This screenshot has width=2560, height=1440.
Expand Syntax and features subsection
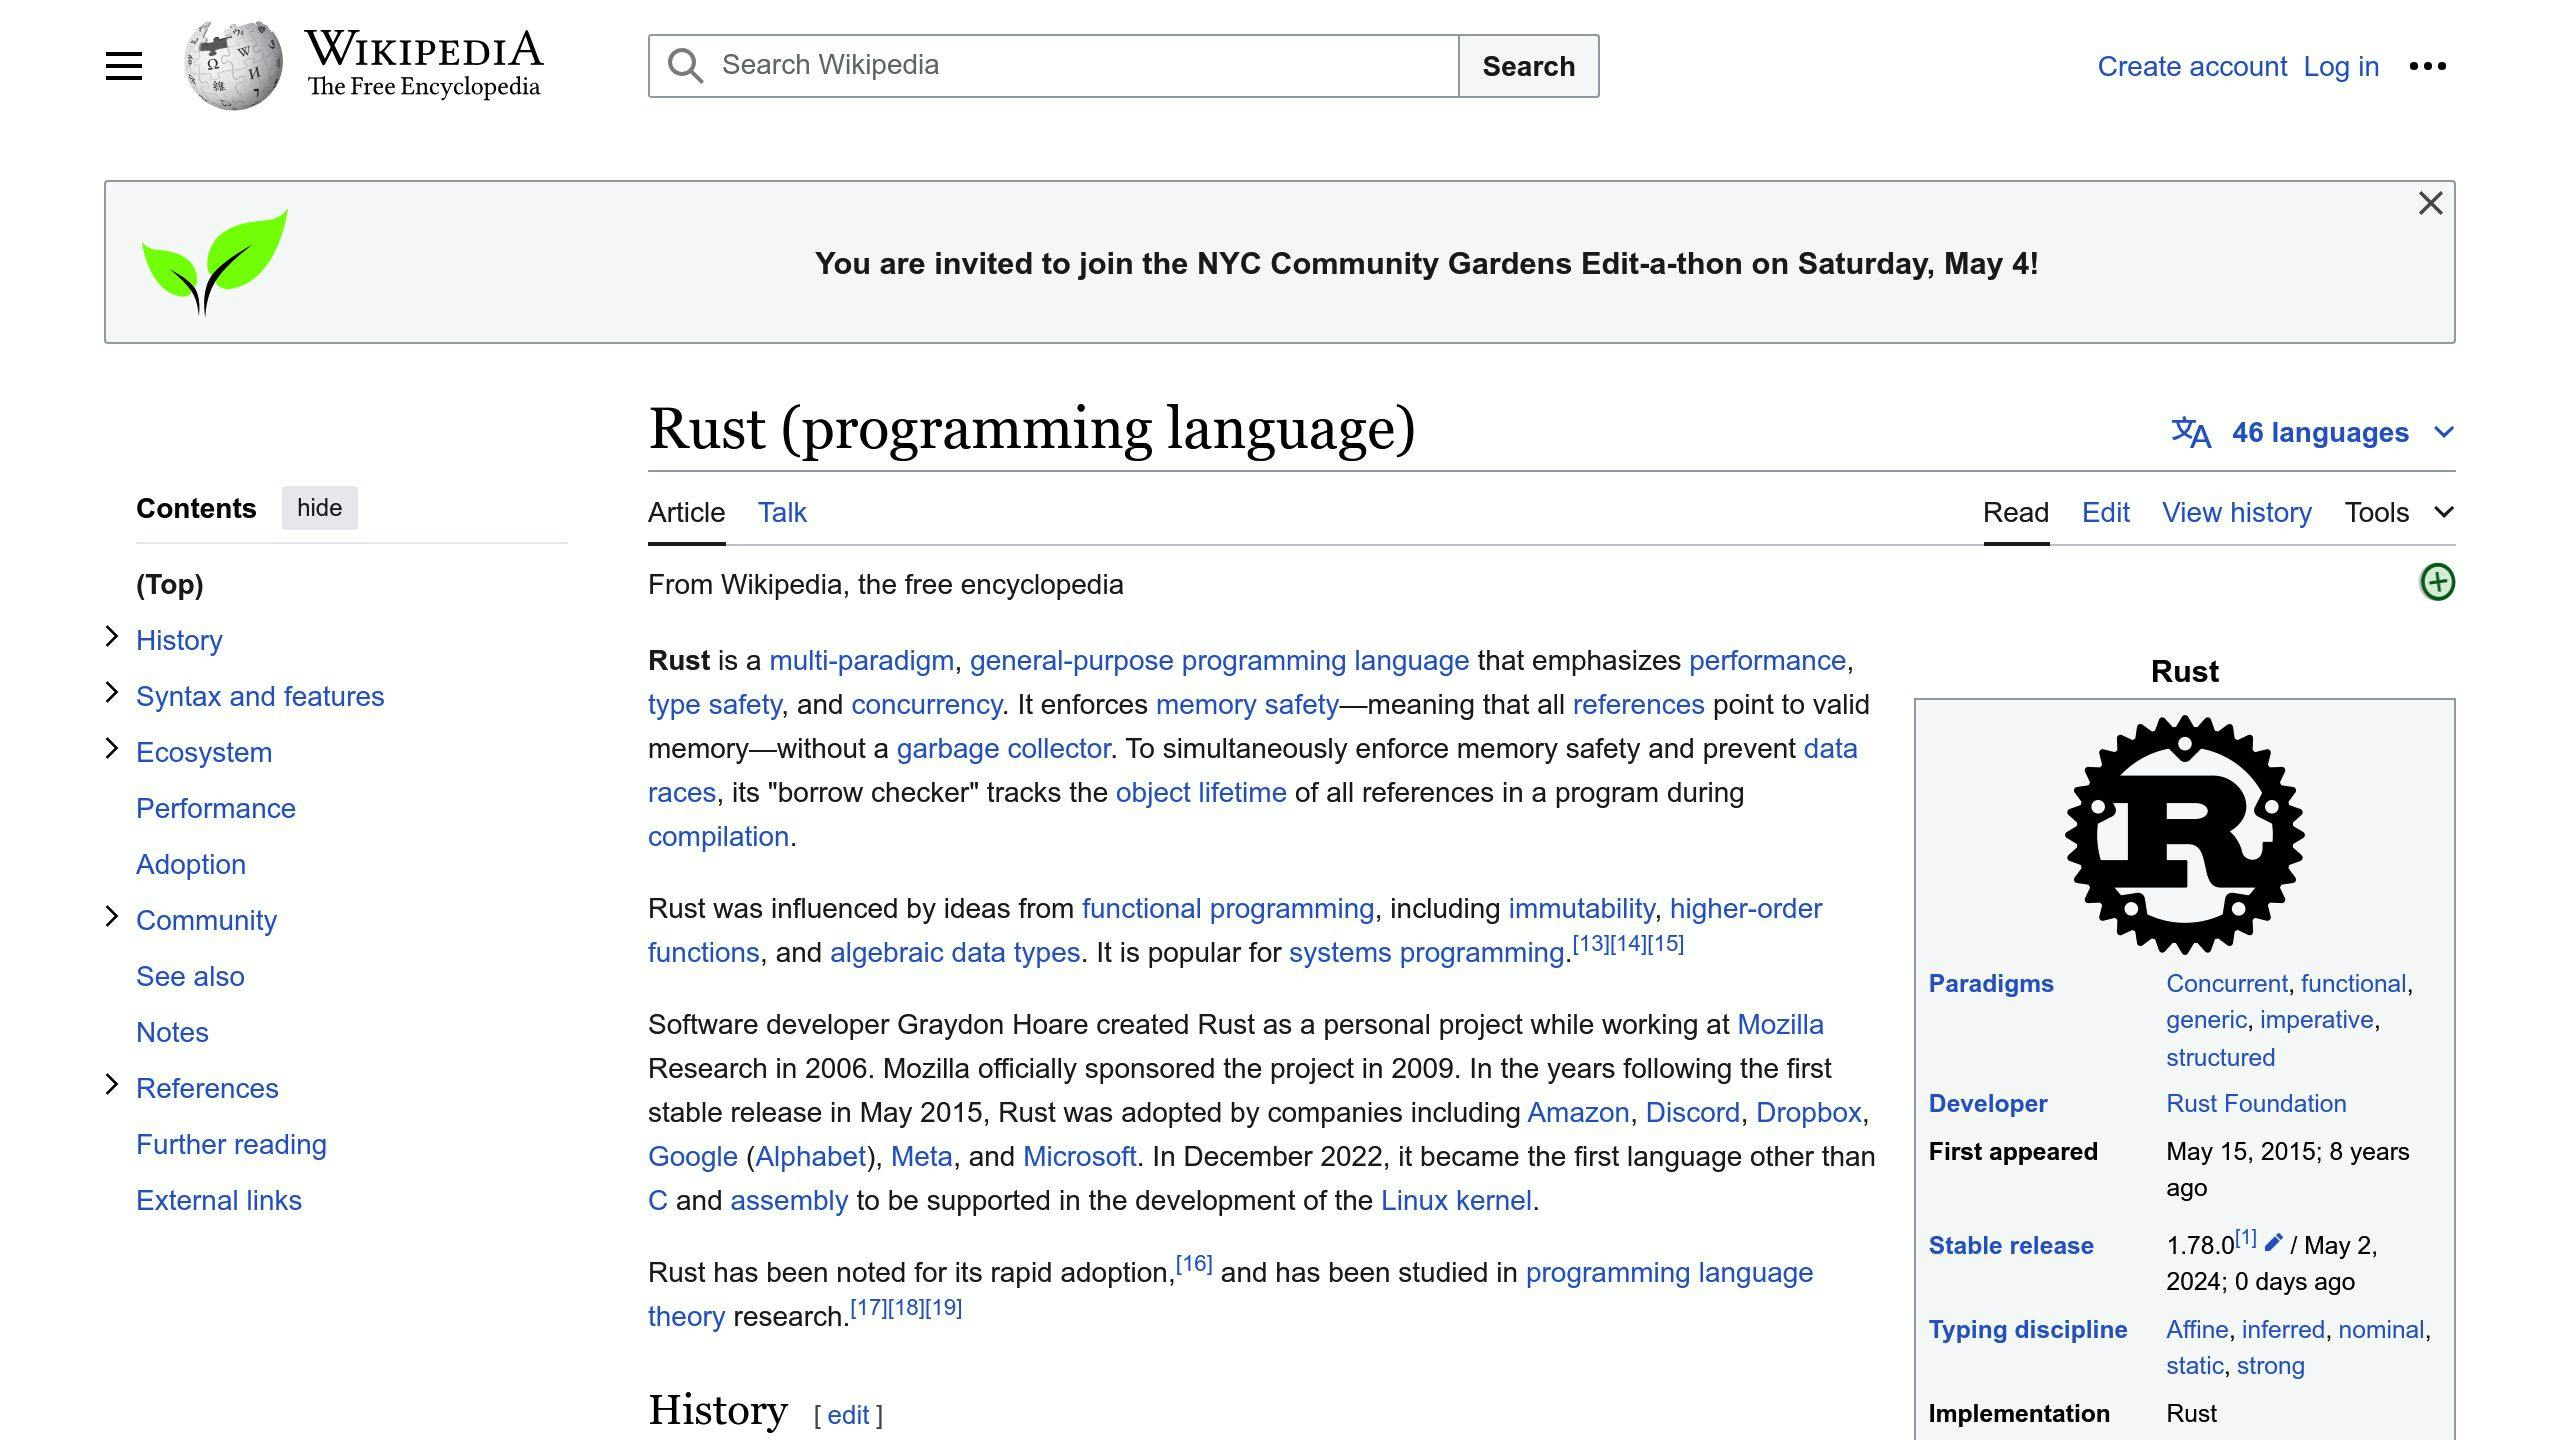point(112,693)
